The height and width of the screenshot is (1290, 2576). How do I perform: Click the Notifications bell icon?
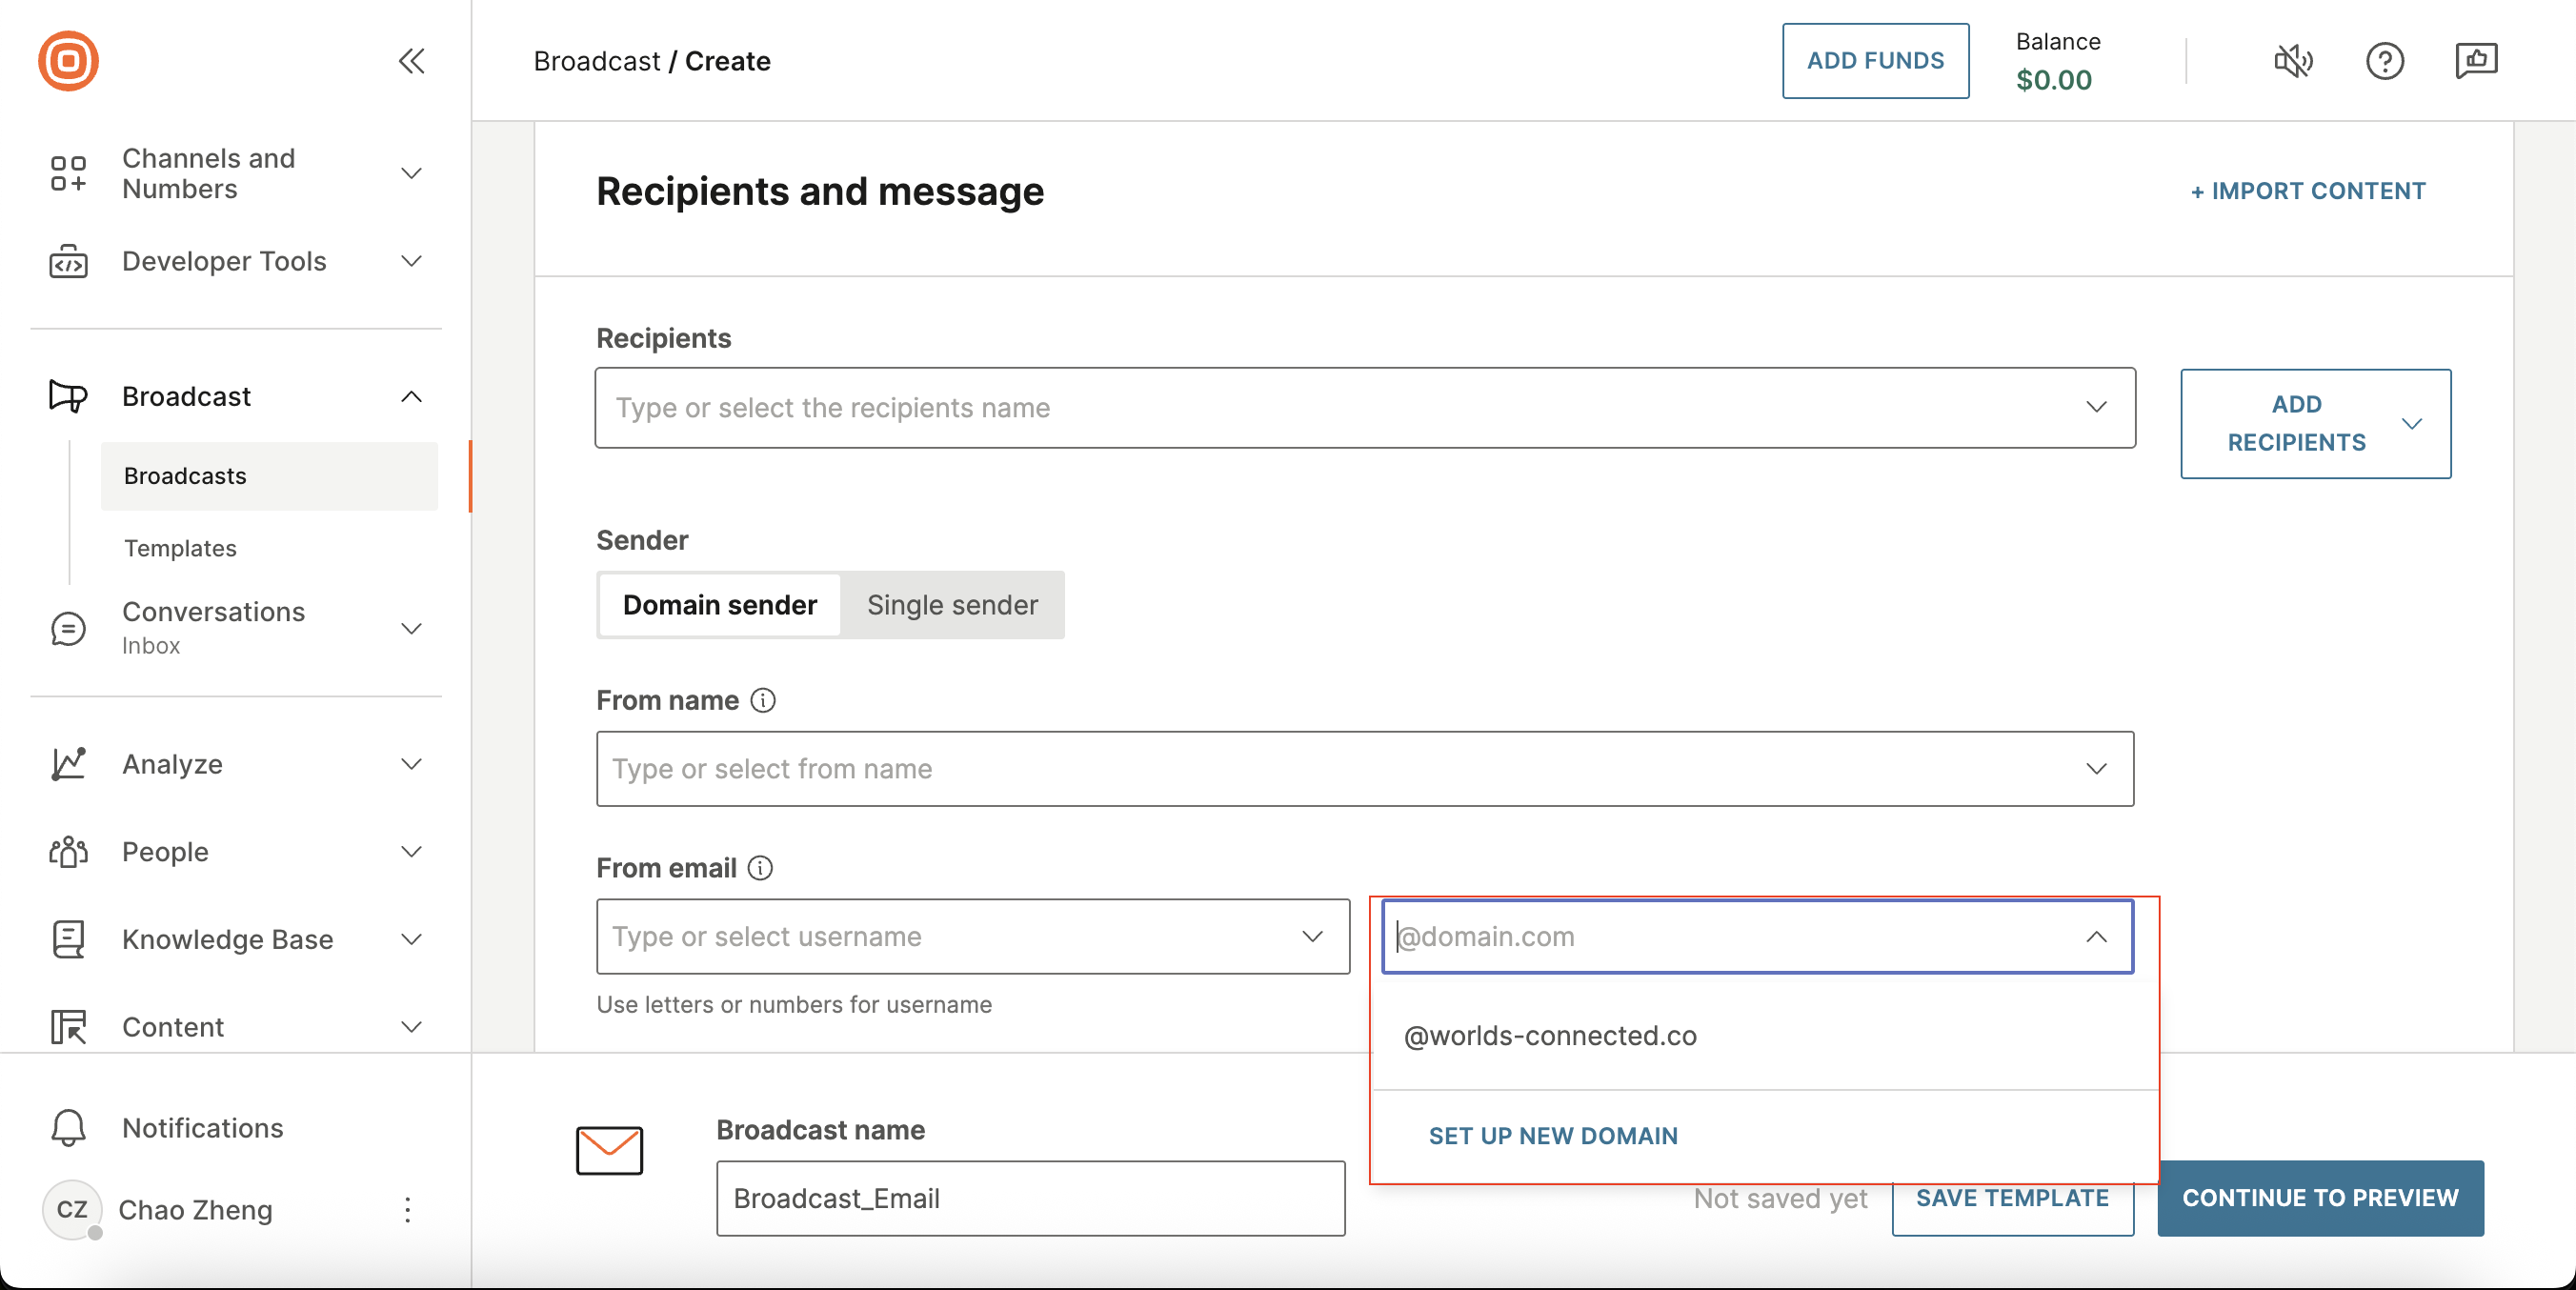click(x=68, y=1128)
